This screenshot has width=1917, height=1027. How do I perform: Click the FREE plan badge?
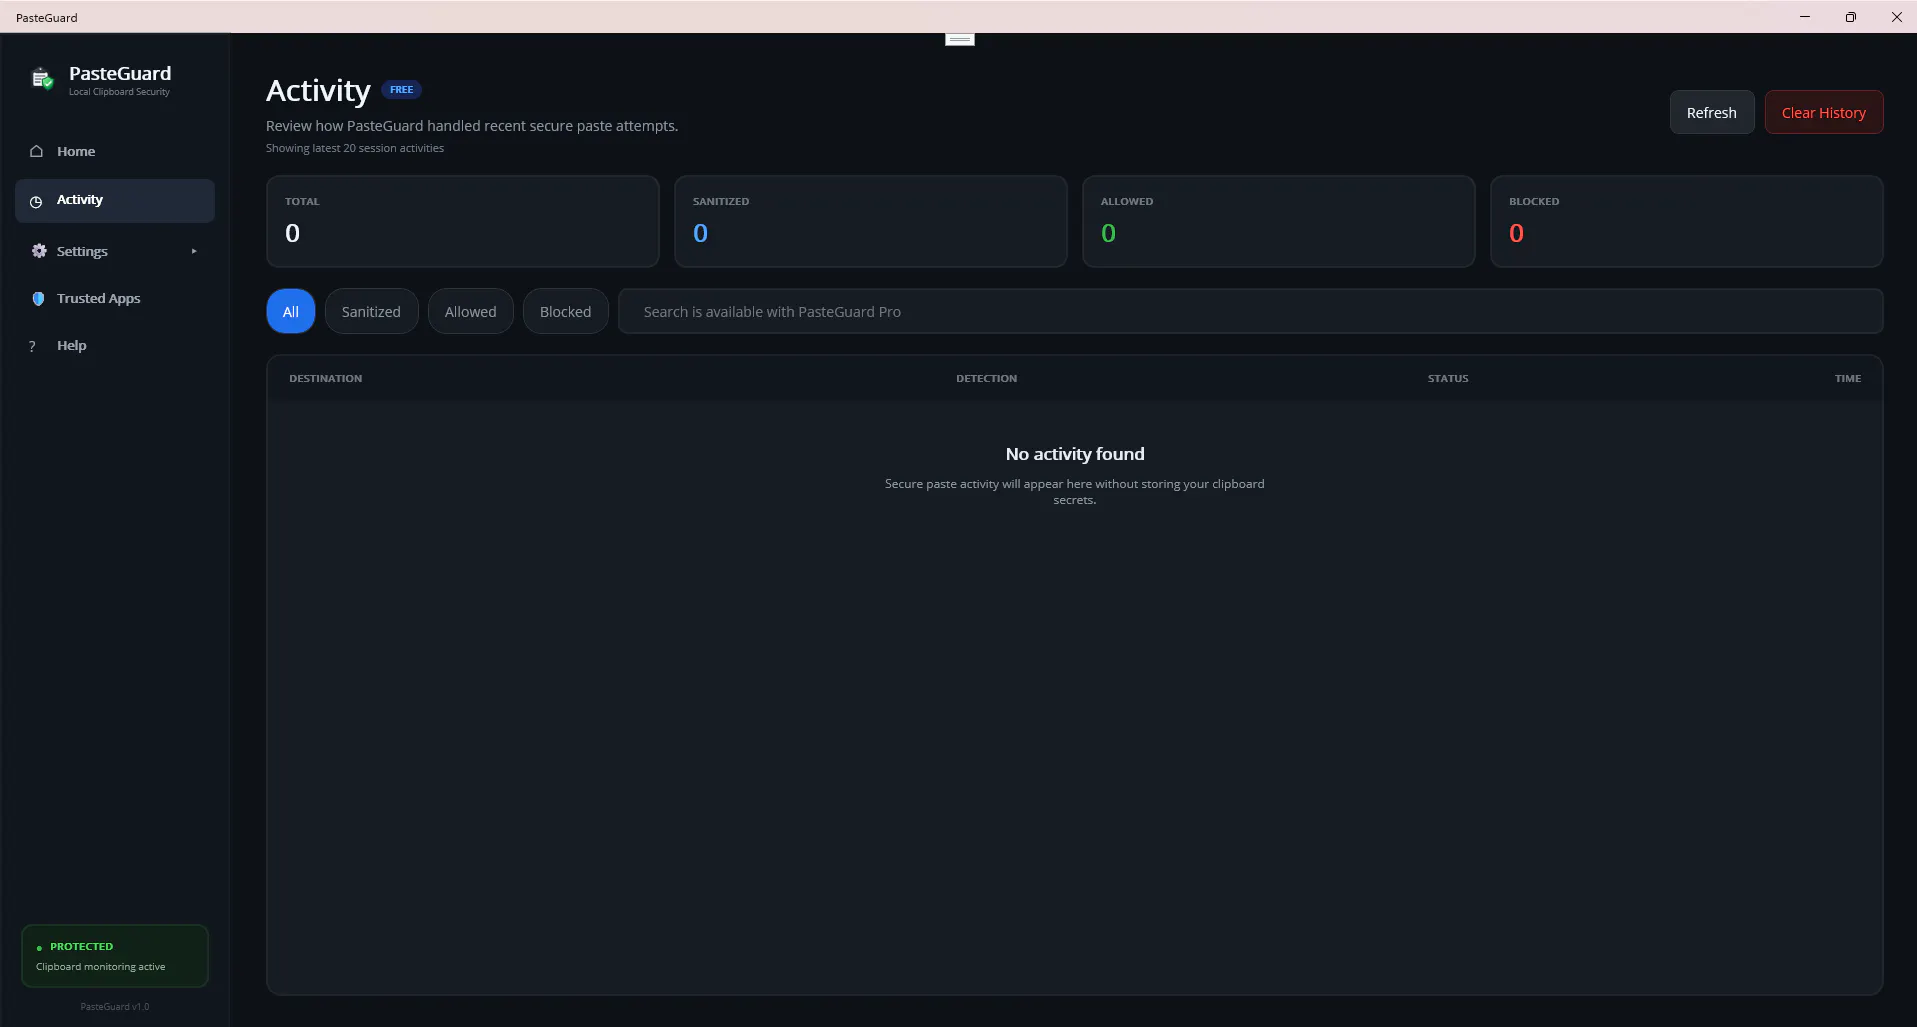[402, 90]
